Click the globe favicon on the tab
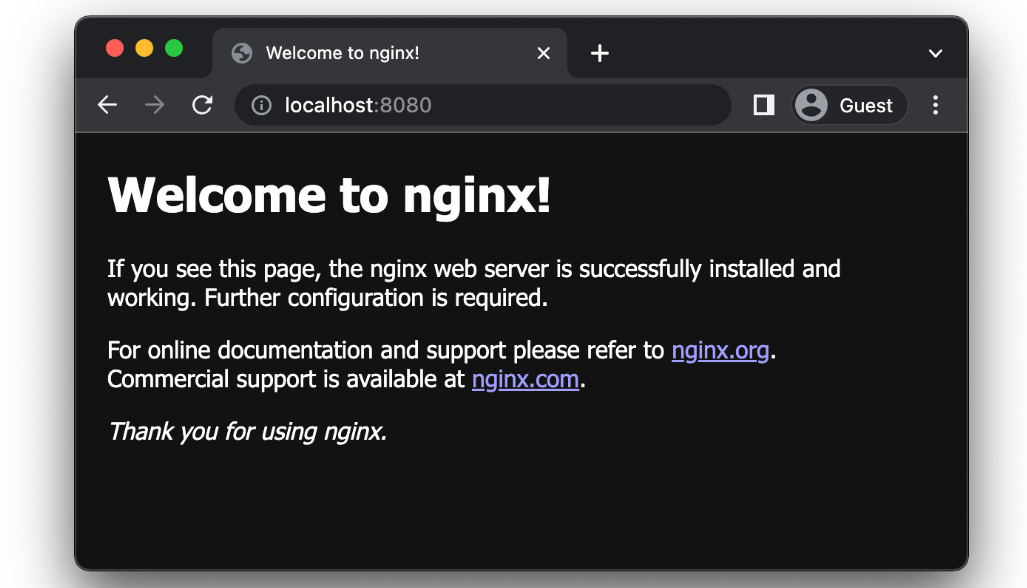The image size is (1027, 588). tap(242, 53)
